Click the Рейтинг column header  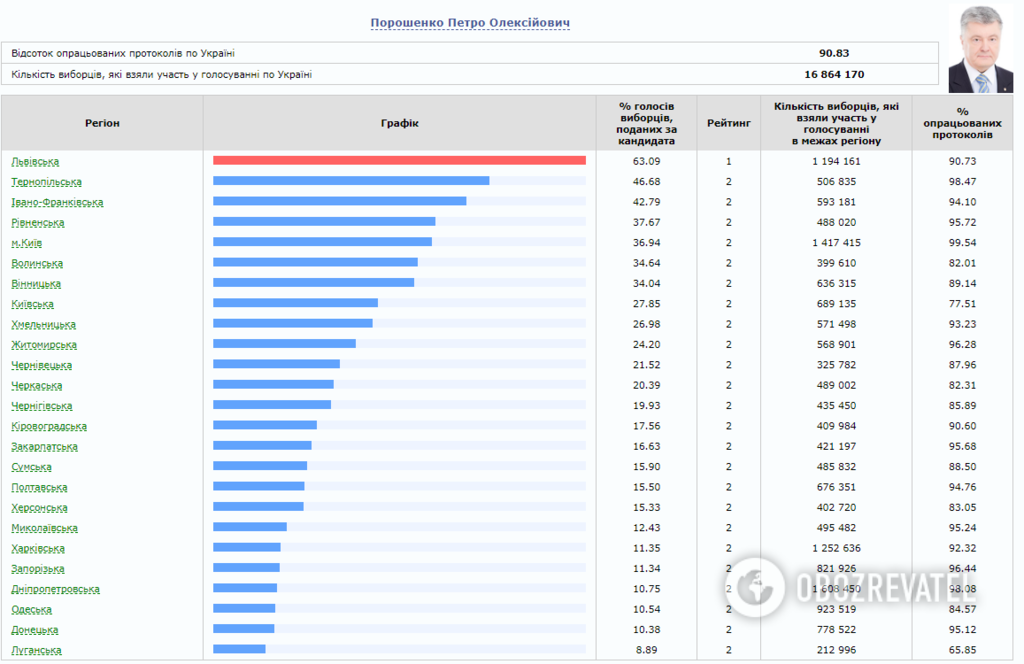tap(728, 123)
